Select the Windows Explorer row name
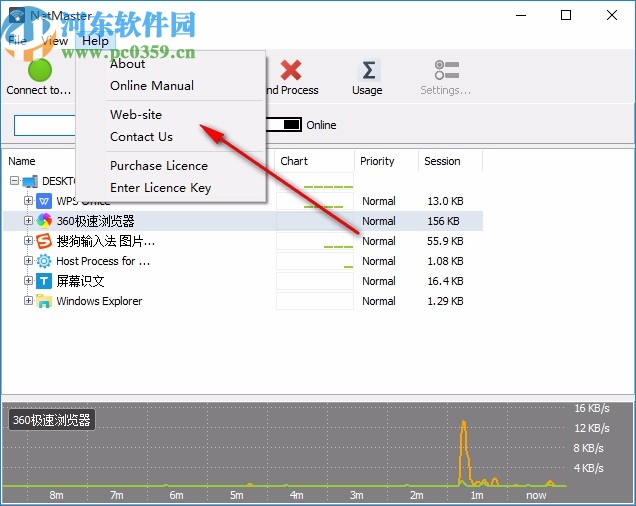Image resolution: width=636 pixels, height=506 pixels. tap(99, 301)
